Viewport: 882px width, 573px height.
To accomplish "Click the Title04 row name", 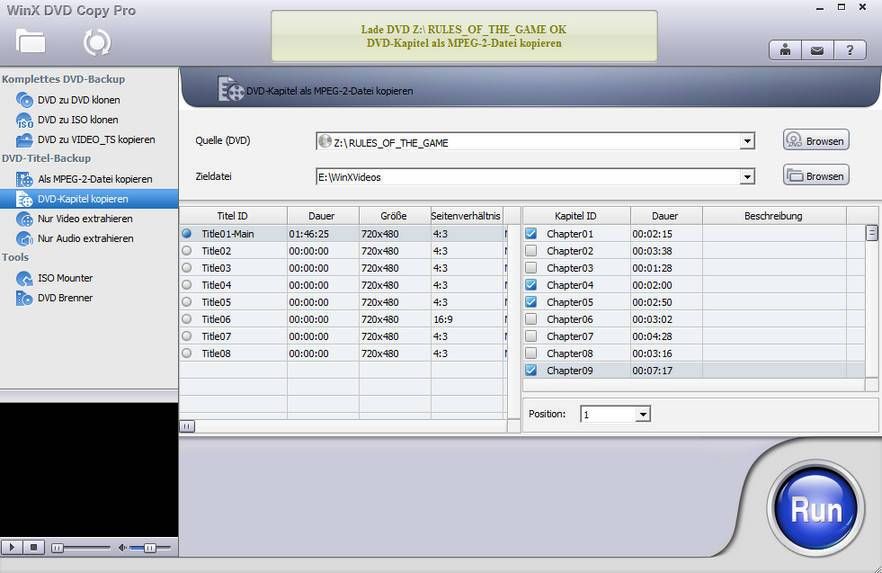I will point(217,285).
